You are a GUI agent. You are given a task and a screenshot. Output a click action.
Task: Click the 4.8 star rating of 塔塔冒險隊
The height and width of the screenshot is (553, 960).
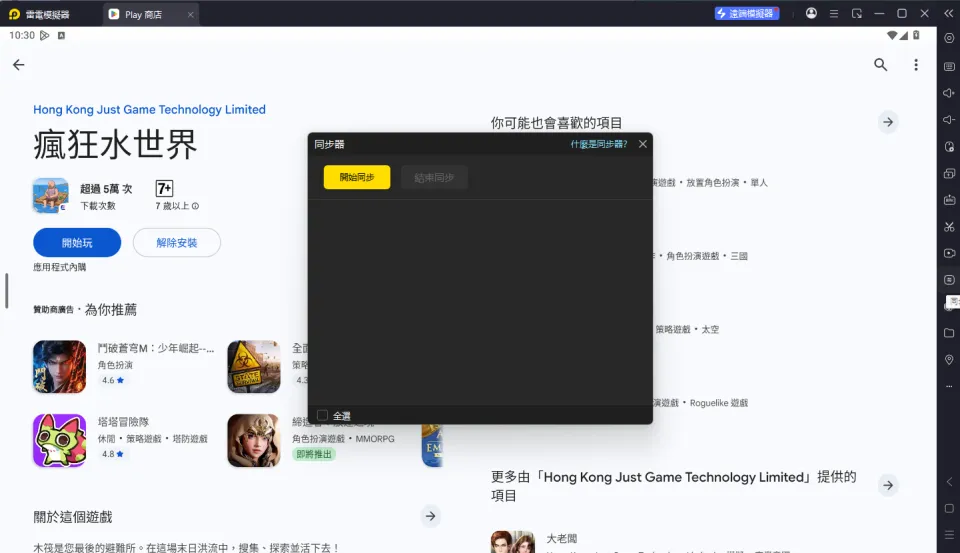pos(113,454)
